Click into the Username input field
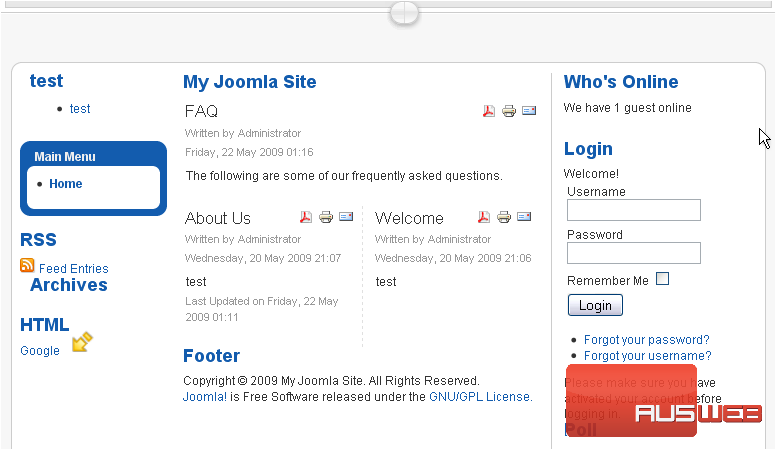 coord(633,210)
